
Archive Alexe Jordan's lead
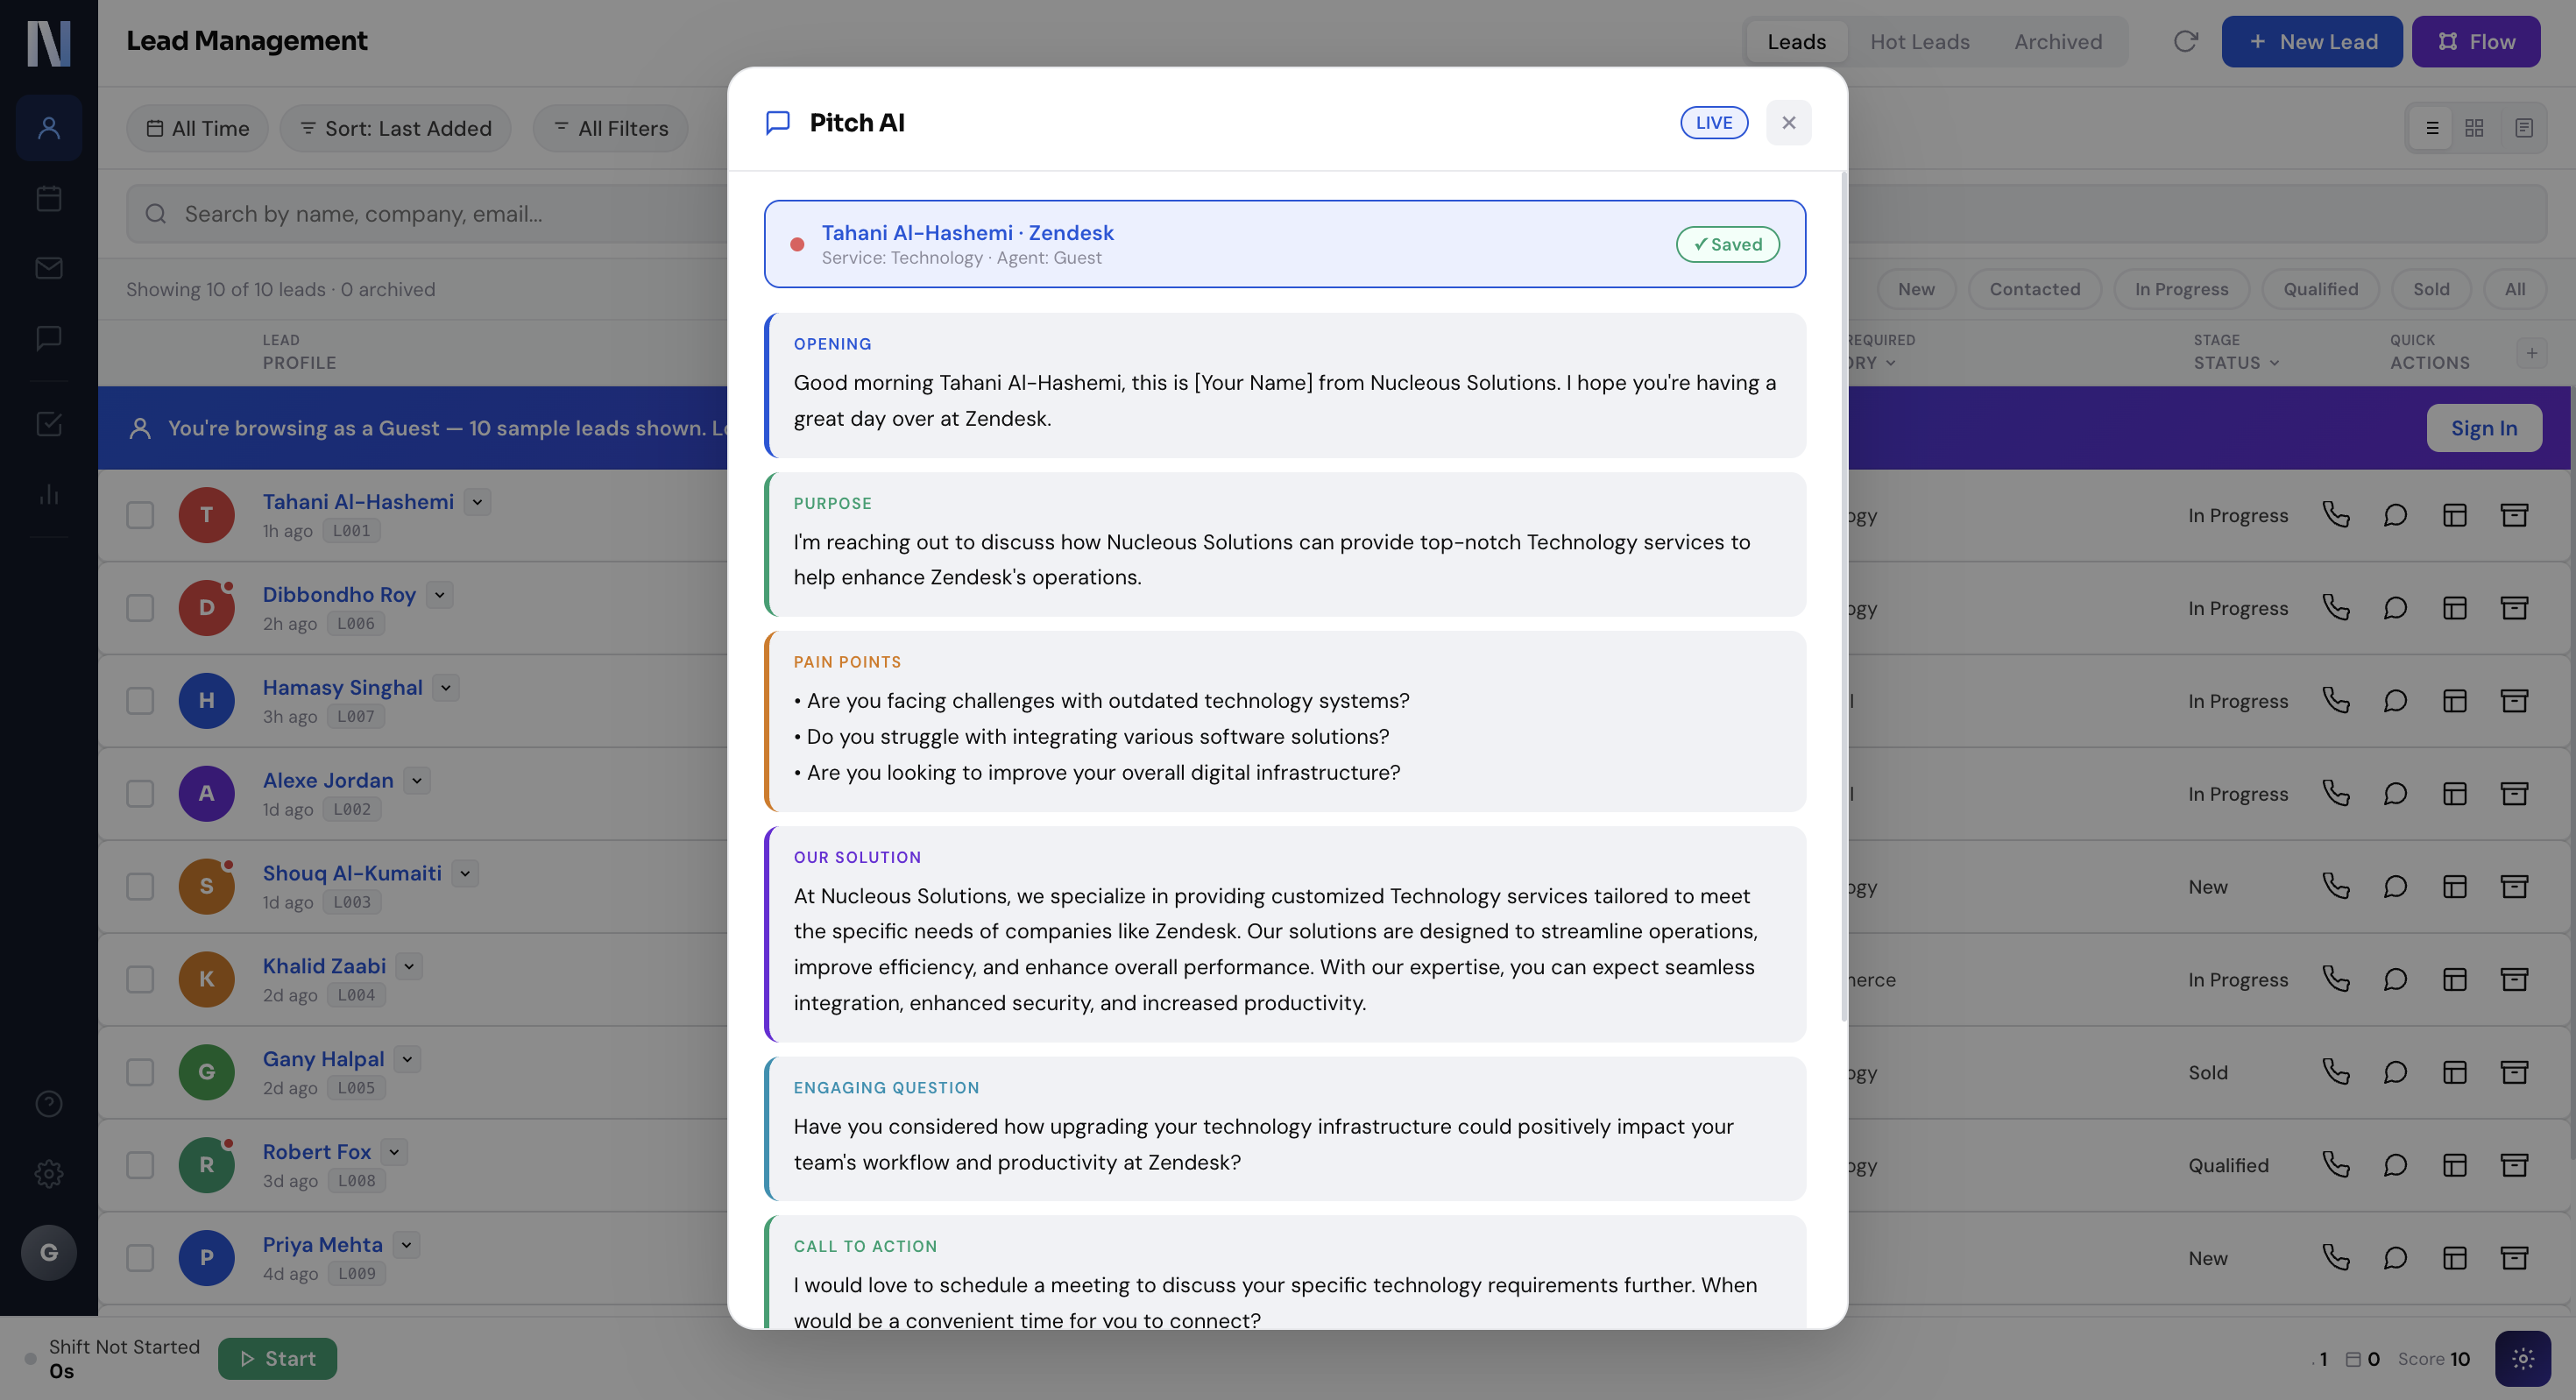click(2514, 794)
